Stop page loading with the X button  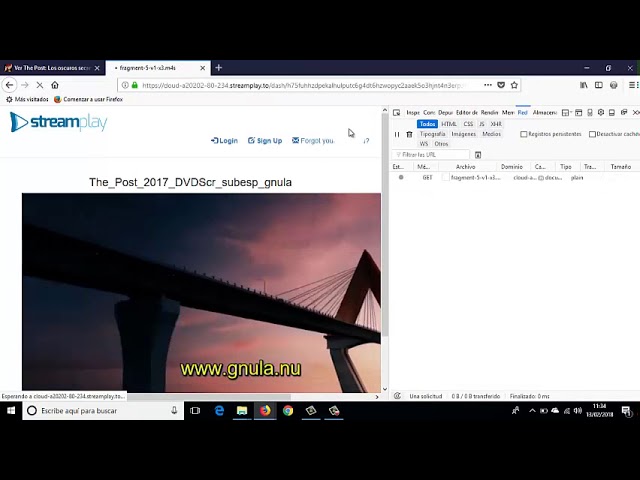40,85
